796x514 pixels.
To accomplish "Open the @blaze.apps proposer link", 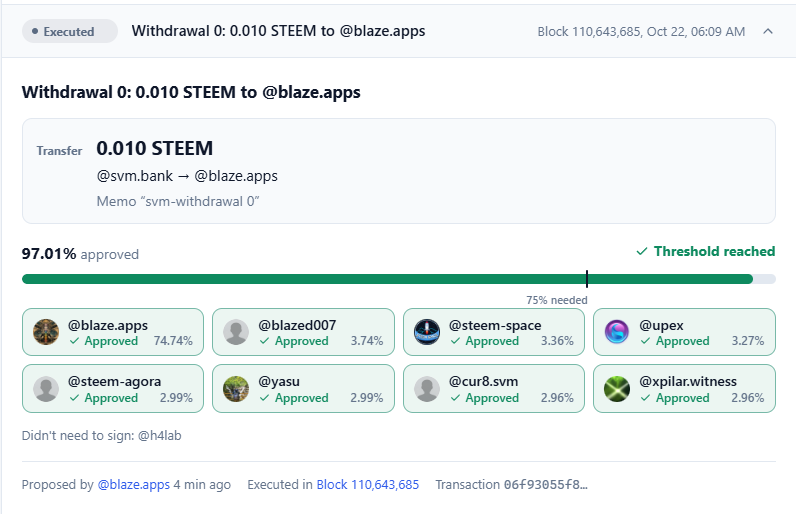I will coord(134,485).
